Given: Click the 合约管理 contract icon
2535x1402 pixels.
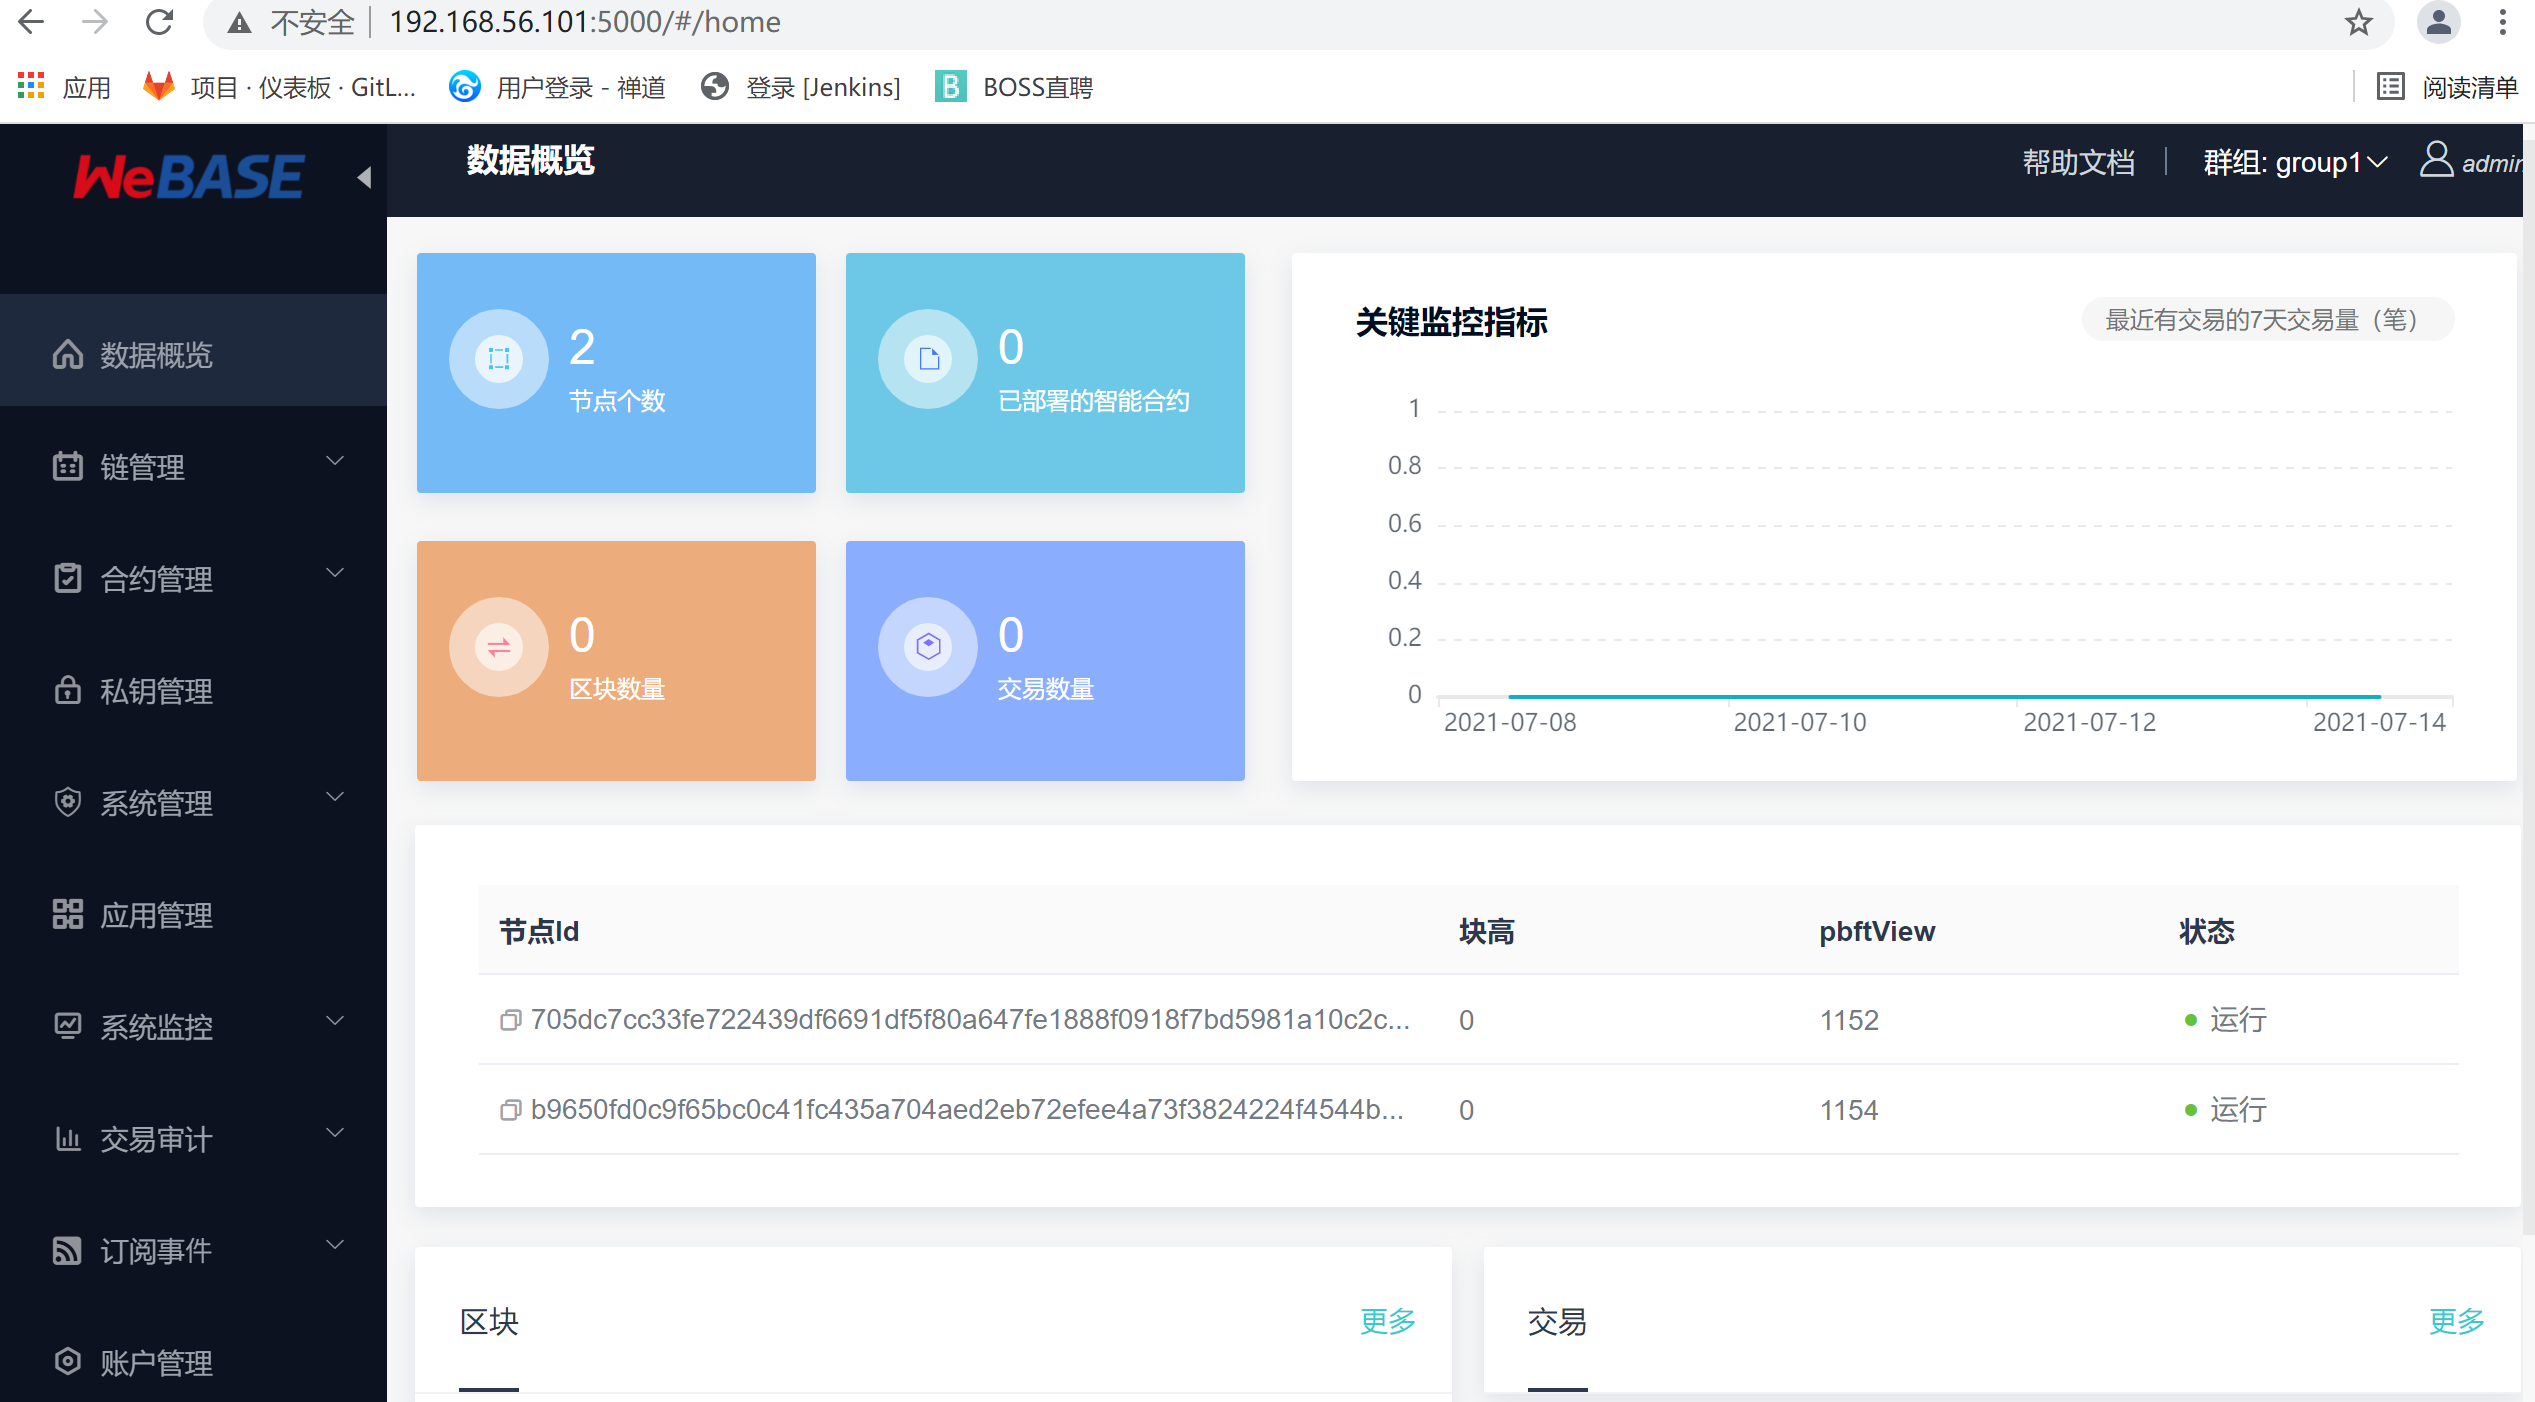Looking at the screenshot, I should 66,578.
